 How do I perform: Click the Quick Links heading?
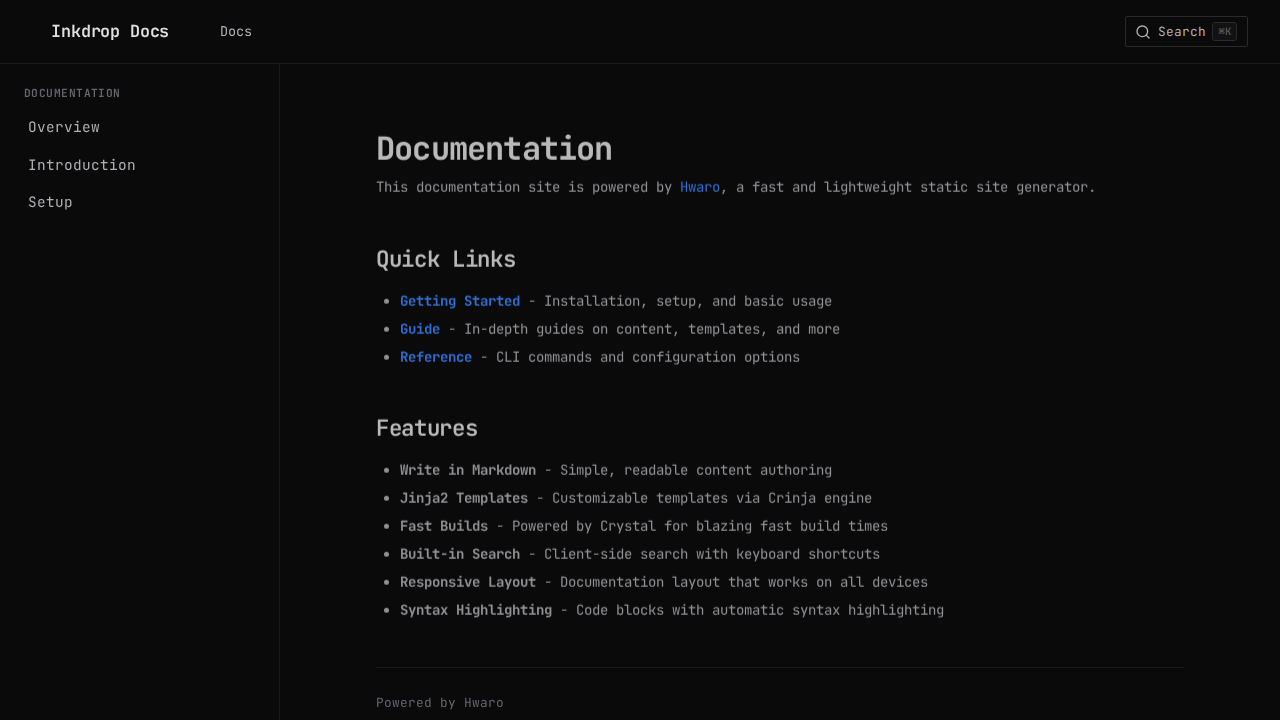[446, 259]
